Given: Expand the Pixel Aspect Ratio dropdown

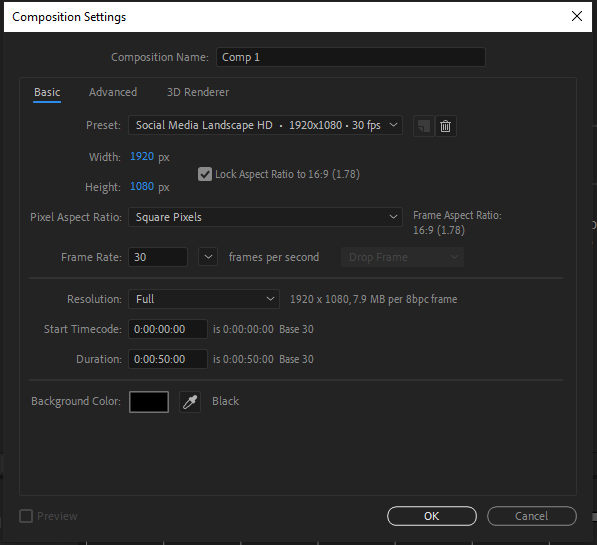Looking at the screenshot, I should pyautogui.click(x=265, y=217).
